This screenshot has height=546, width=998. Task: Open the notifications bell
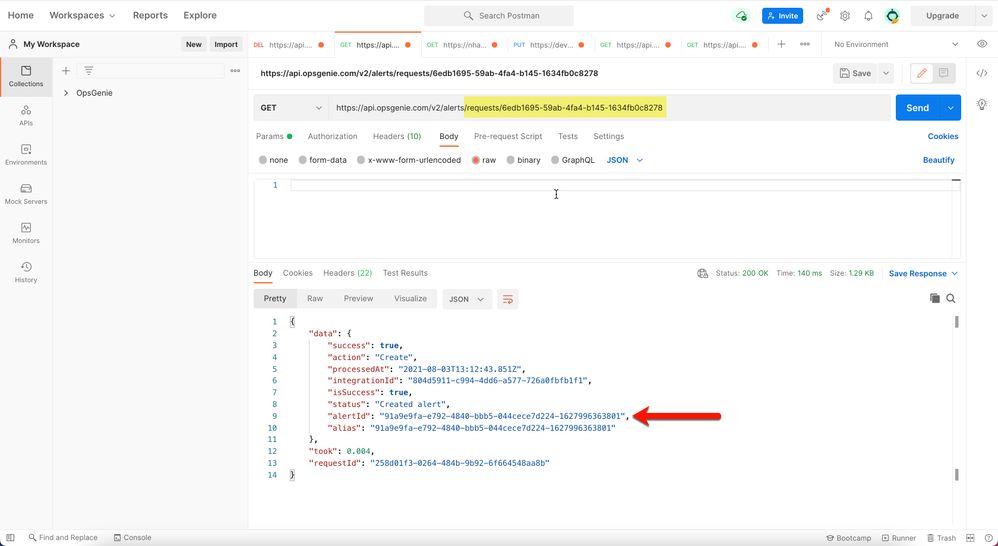point(868,16)
